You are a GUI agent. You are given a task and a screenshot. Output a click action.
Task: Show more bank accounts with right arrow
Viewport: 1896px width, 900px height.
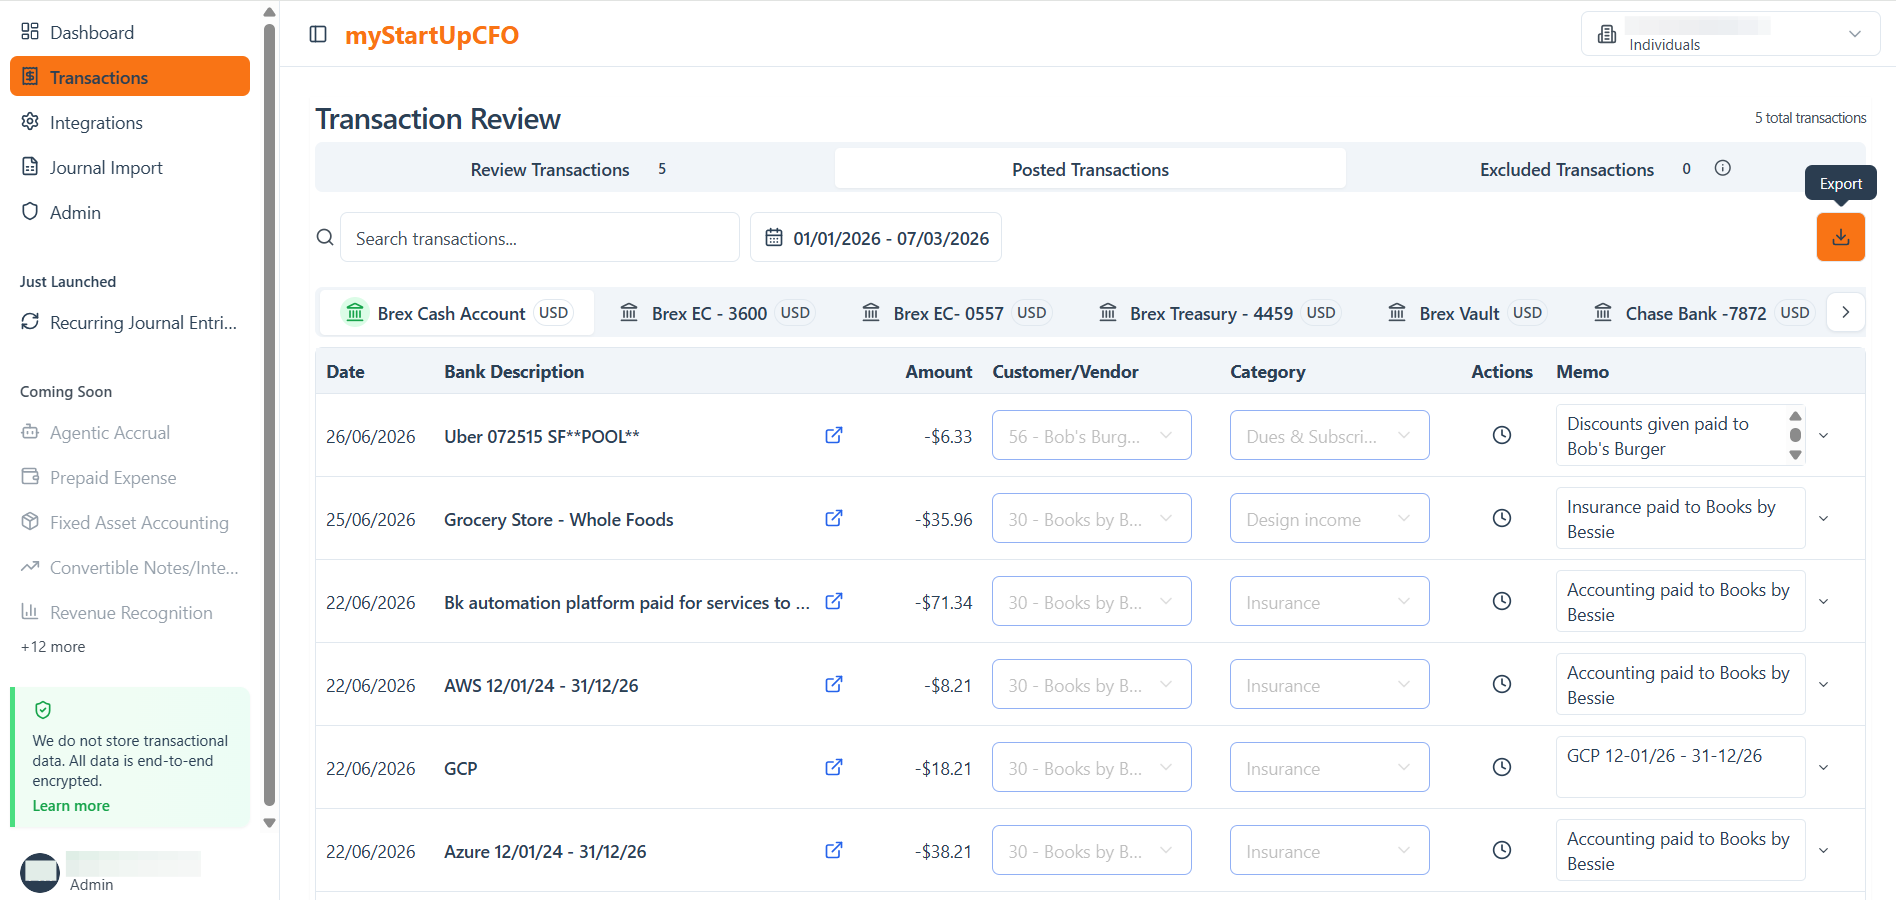point(1845,312)
